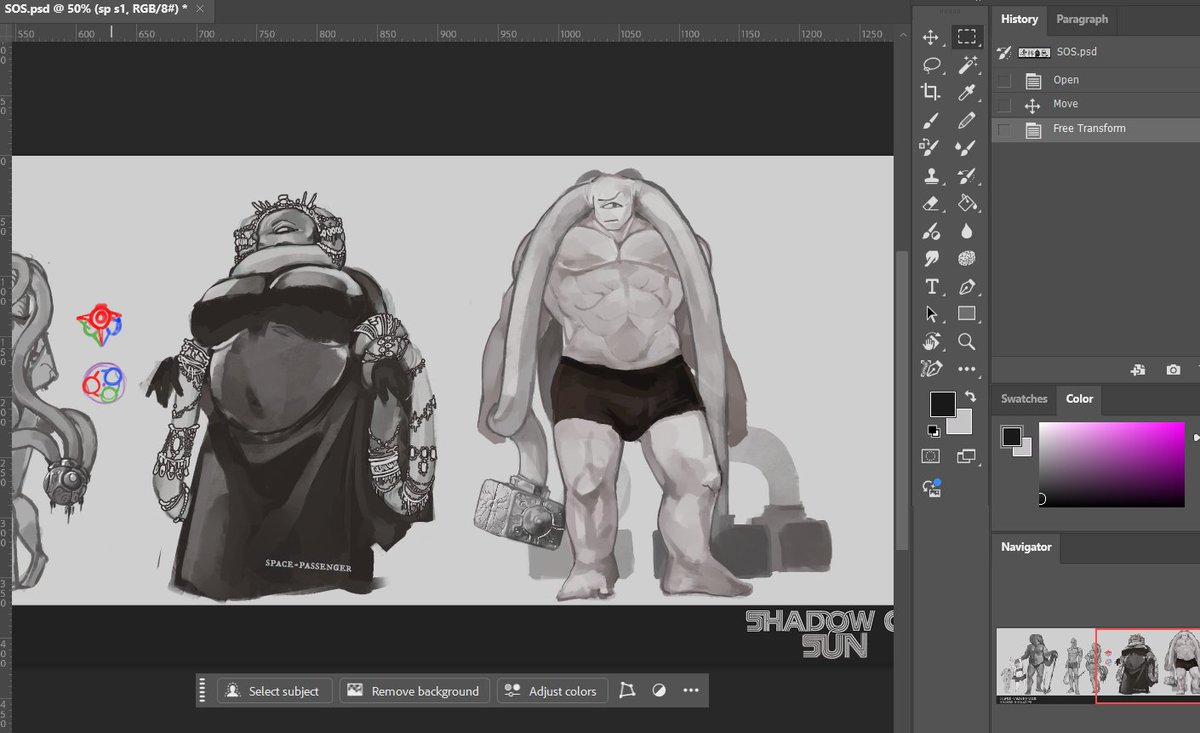Grab the contextual task bar drag handle
The width and height of the screenshot is (1200, 733).
[202, 691]
